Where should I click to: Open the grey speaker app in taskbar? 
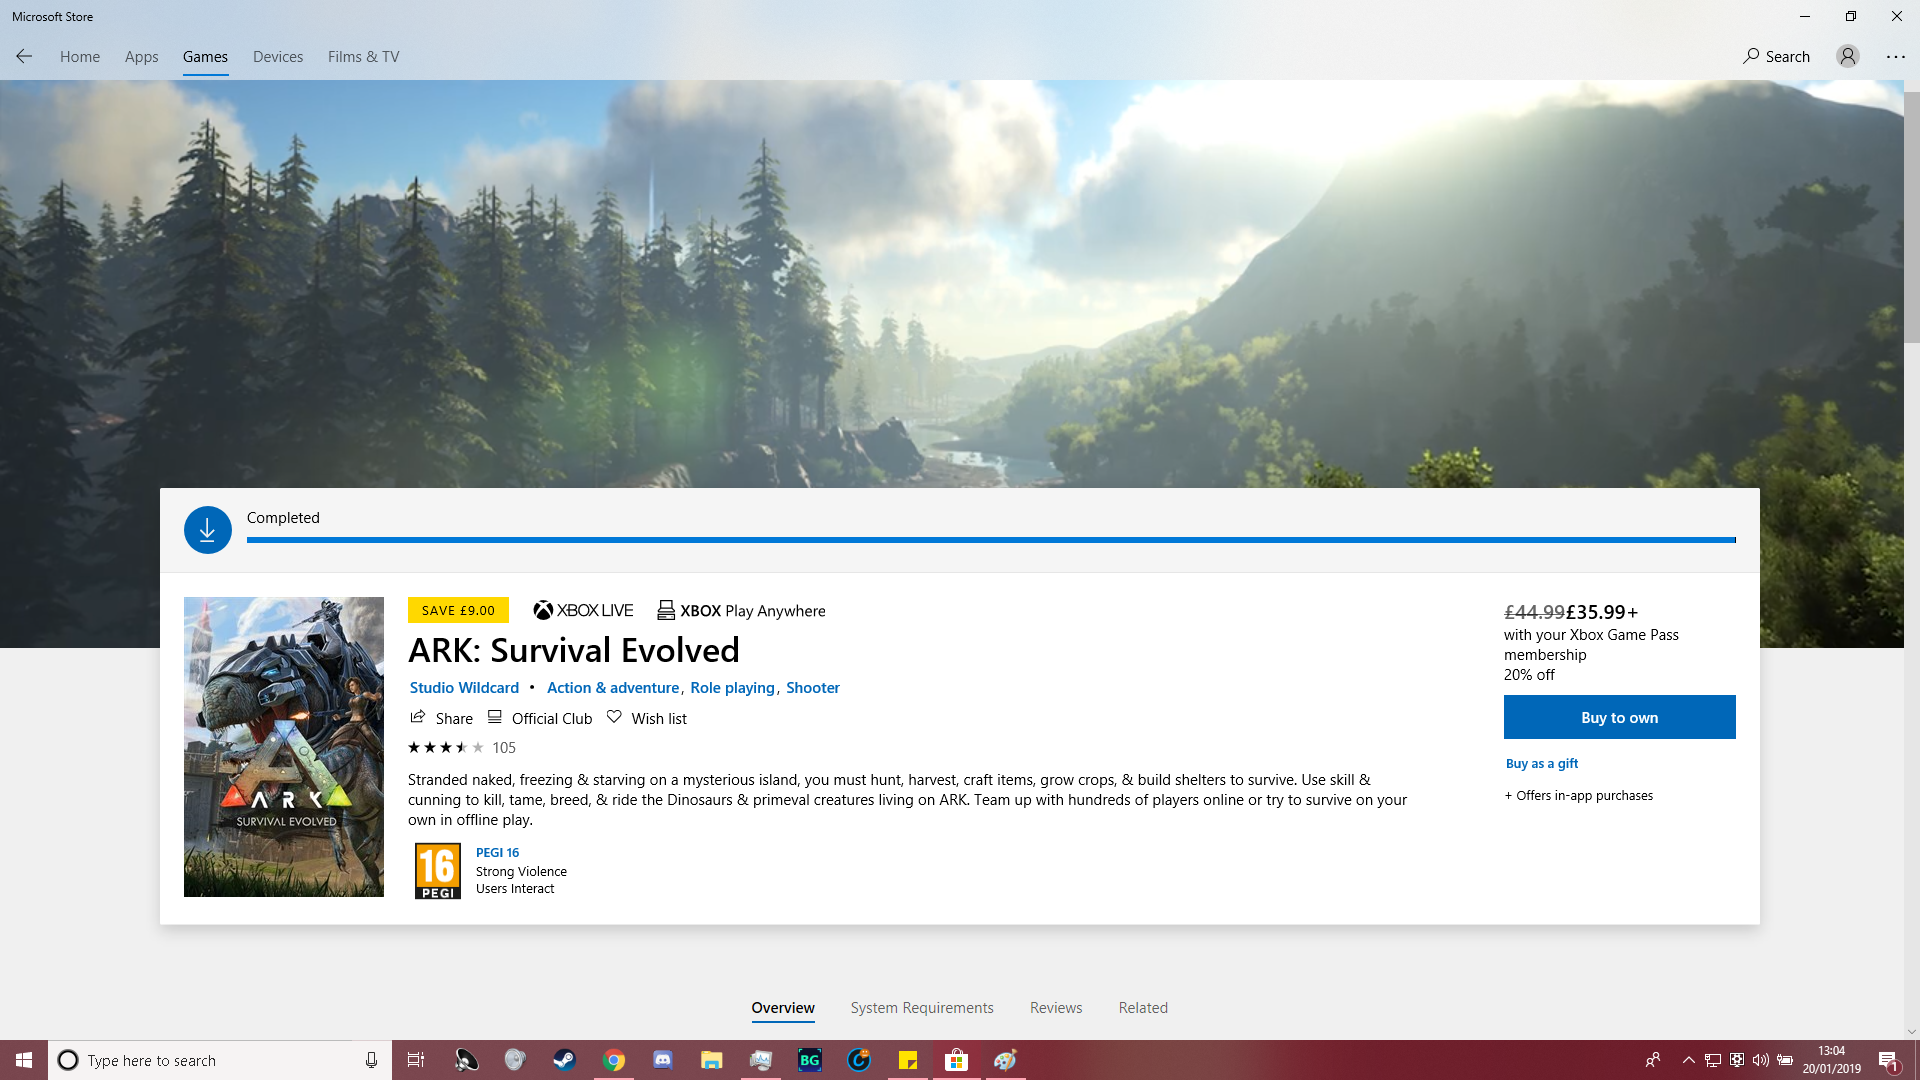[515, 1060]
